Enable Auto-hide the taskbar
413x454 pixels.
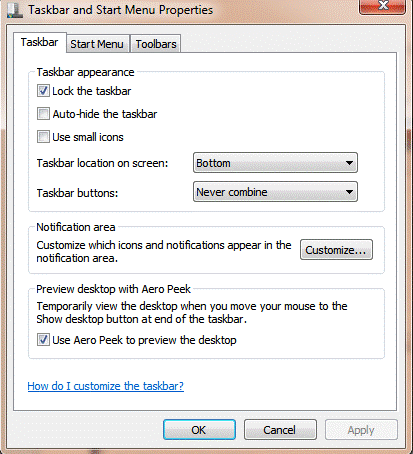(x=43, y=114)
